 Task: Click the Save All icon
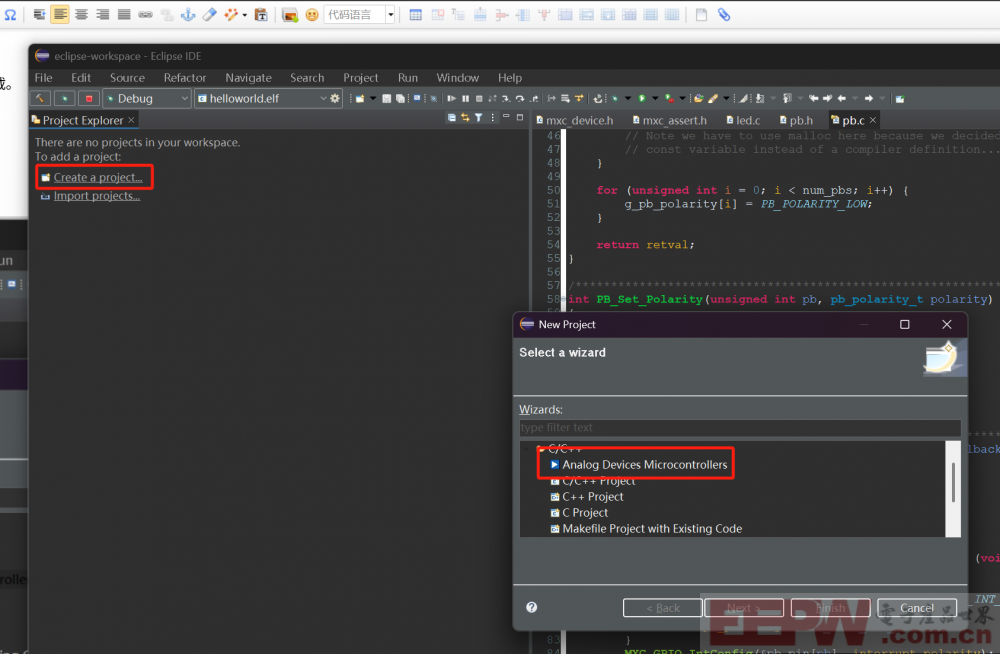tap(400, 98)
